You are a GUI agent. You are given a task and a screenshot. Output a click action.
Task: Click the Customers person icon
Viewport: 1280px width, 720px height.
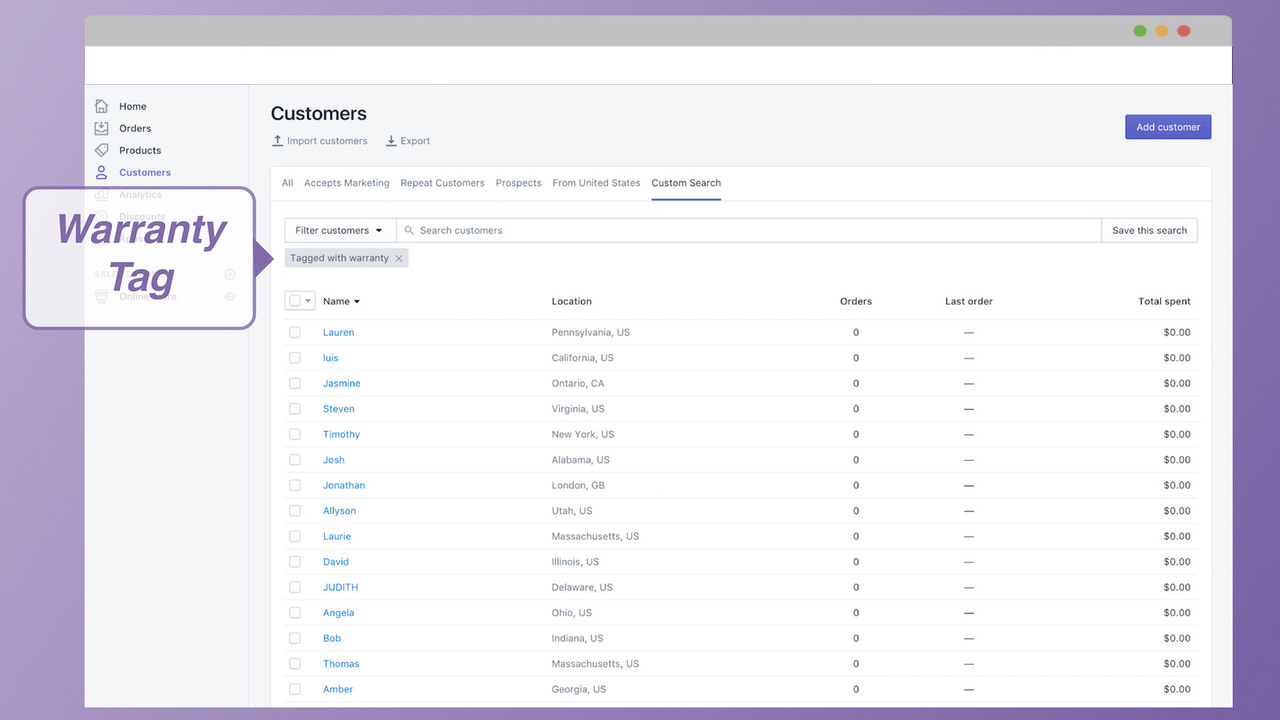tap(101, 172)
